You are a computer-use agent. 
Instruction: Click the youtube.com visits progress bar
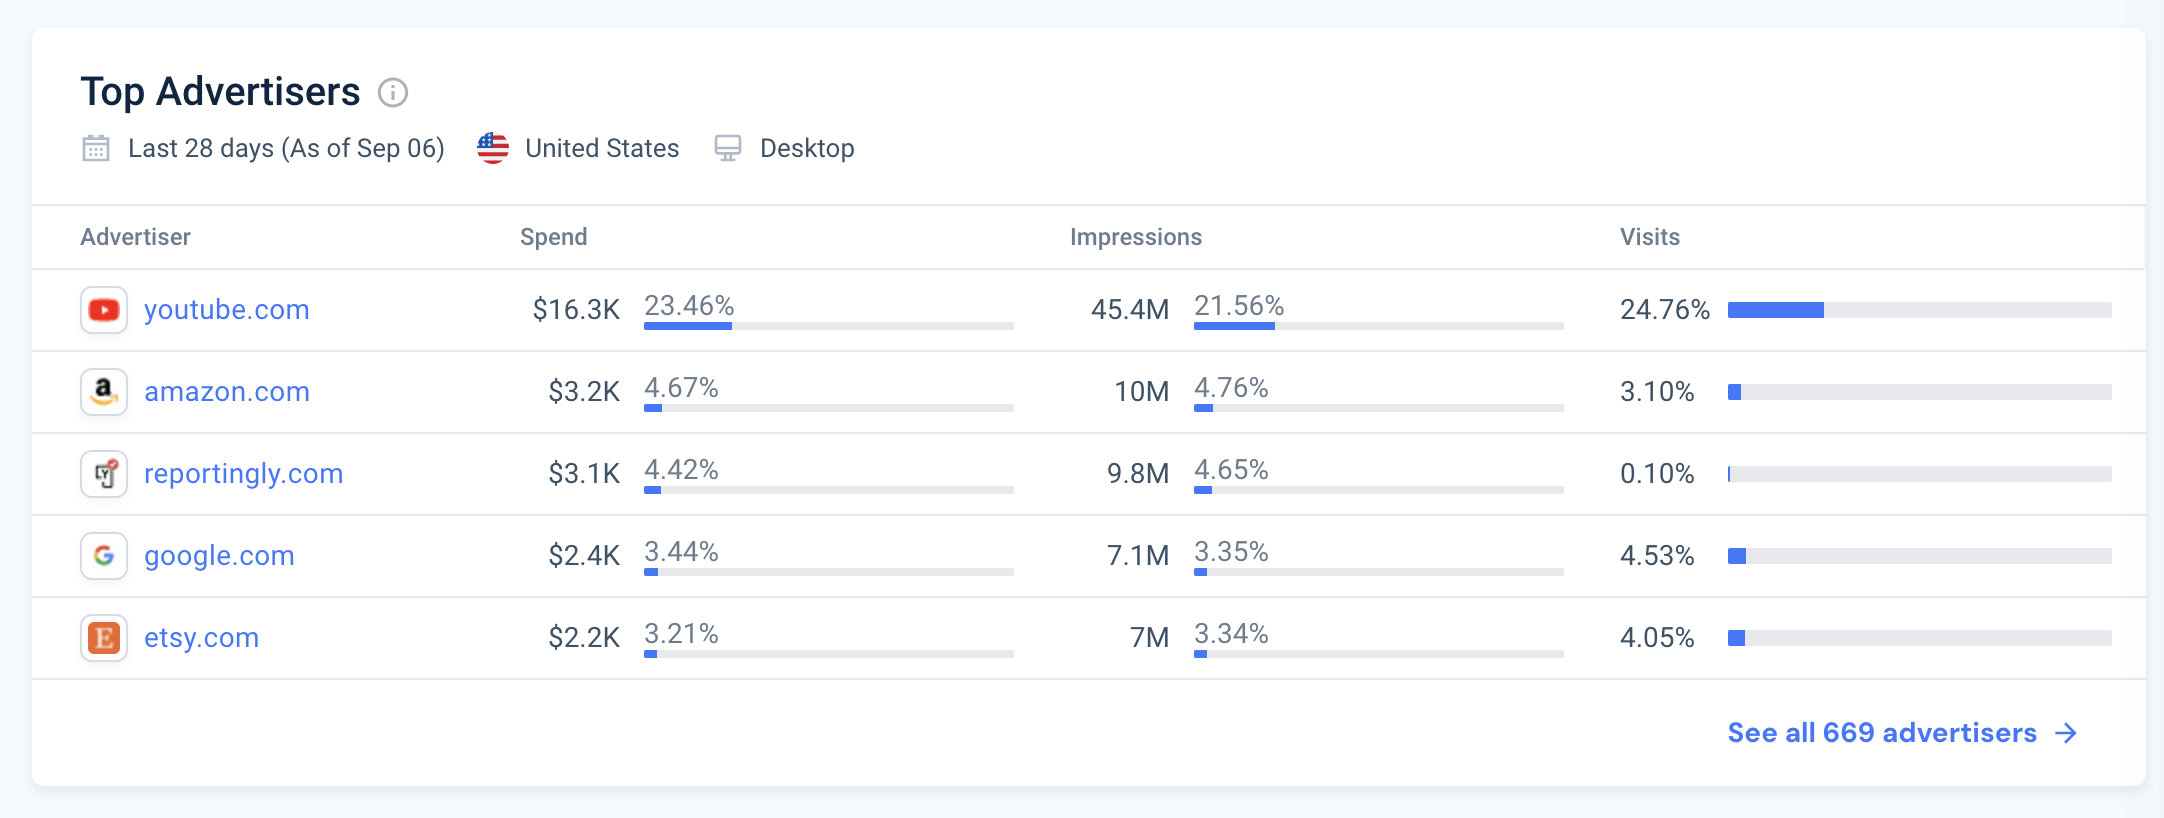1920,310
